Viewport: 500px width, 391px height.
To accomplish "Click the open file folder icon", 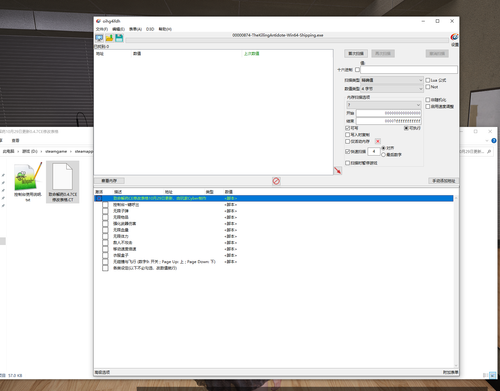I will coord(109,38).
